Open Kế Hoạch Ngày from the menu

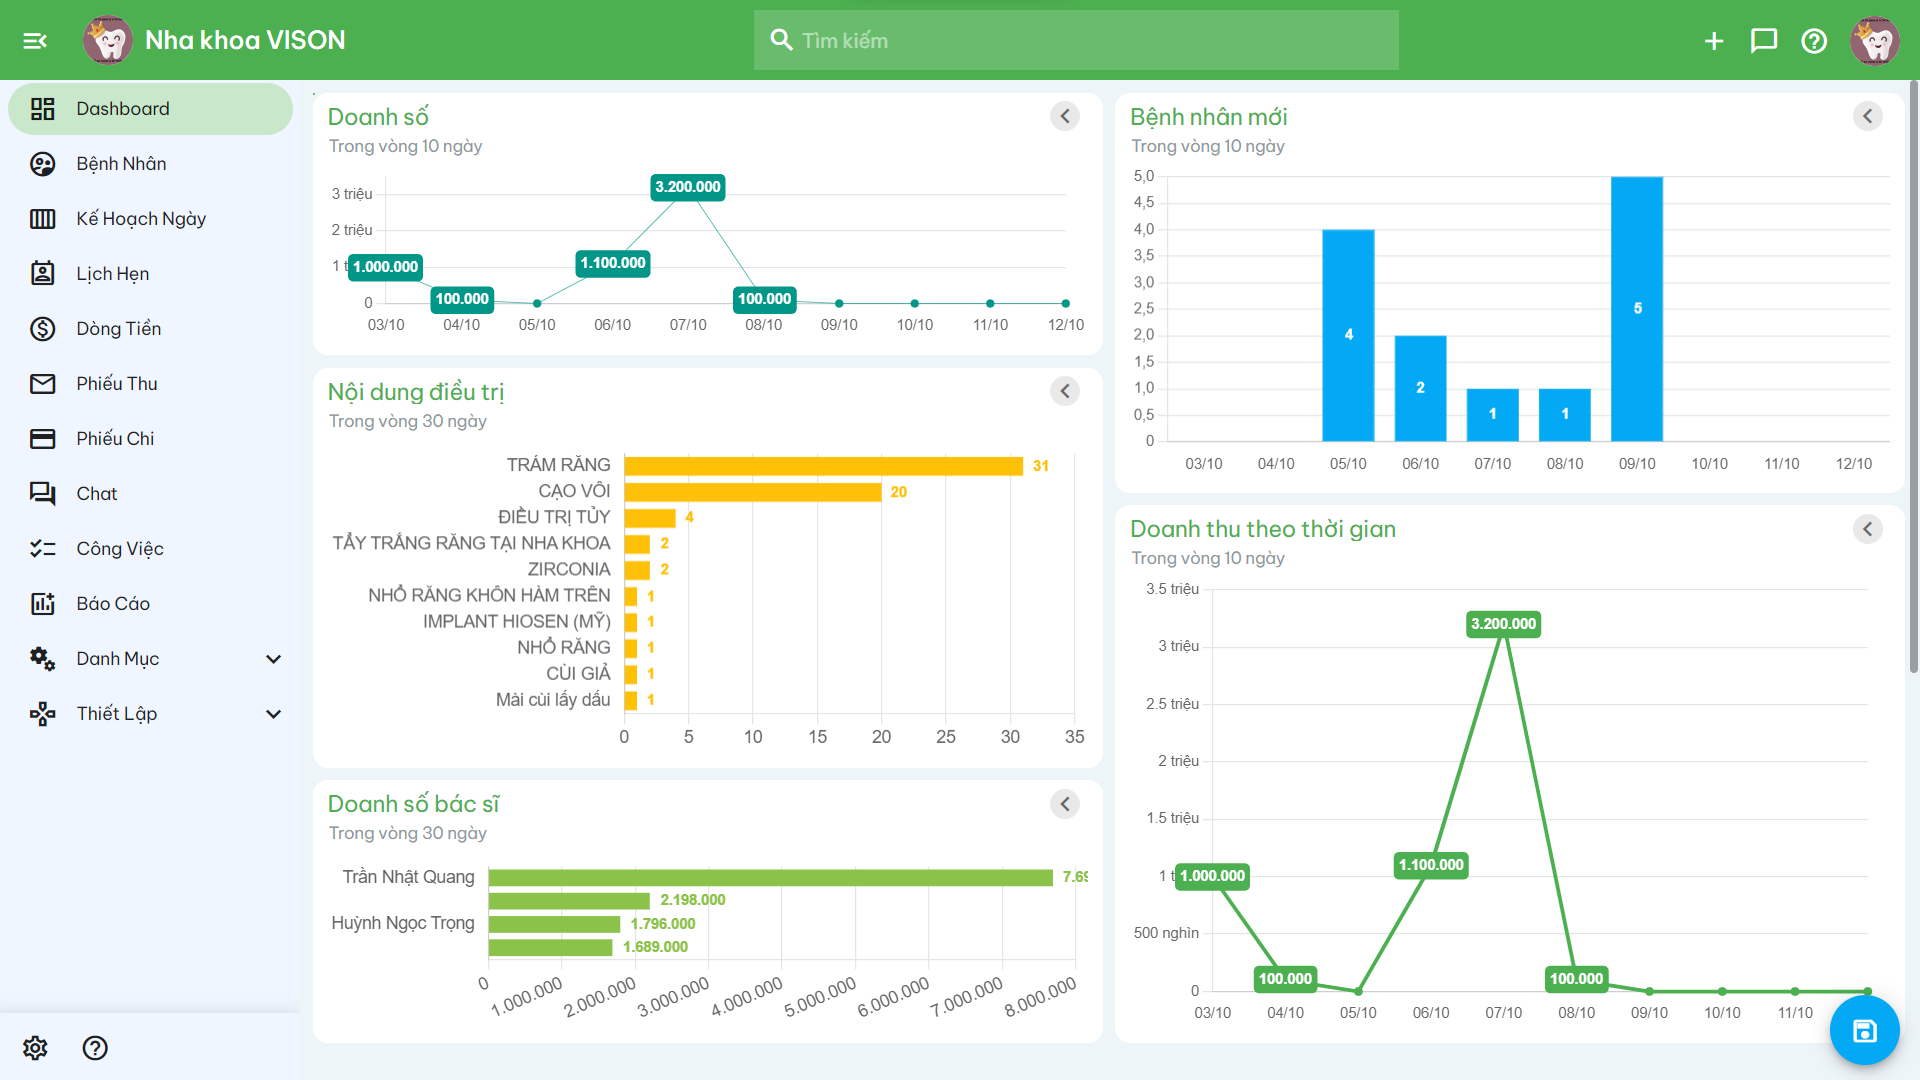coord(140,218)
